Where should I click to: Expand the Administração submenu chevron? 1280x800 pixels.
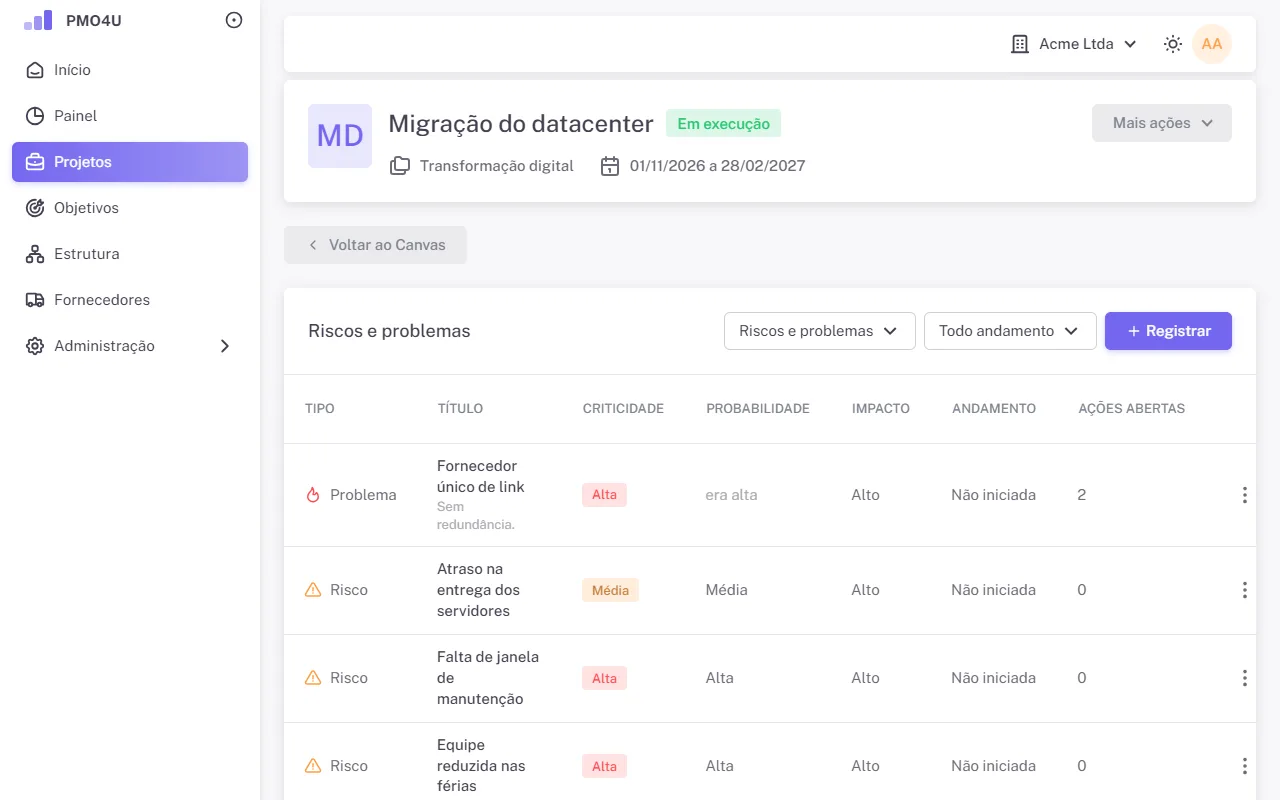tap(225, 346)
